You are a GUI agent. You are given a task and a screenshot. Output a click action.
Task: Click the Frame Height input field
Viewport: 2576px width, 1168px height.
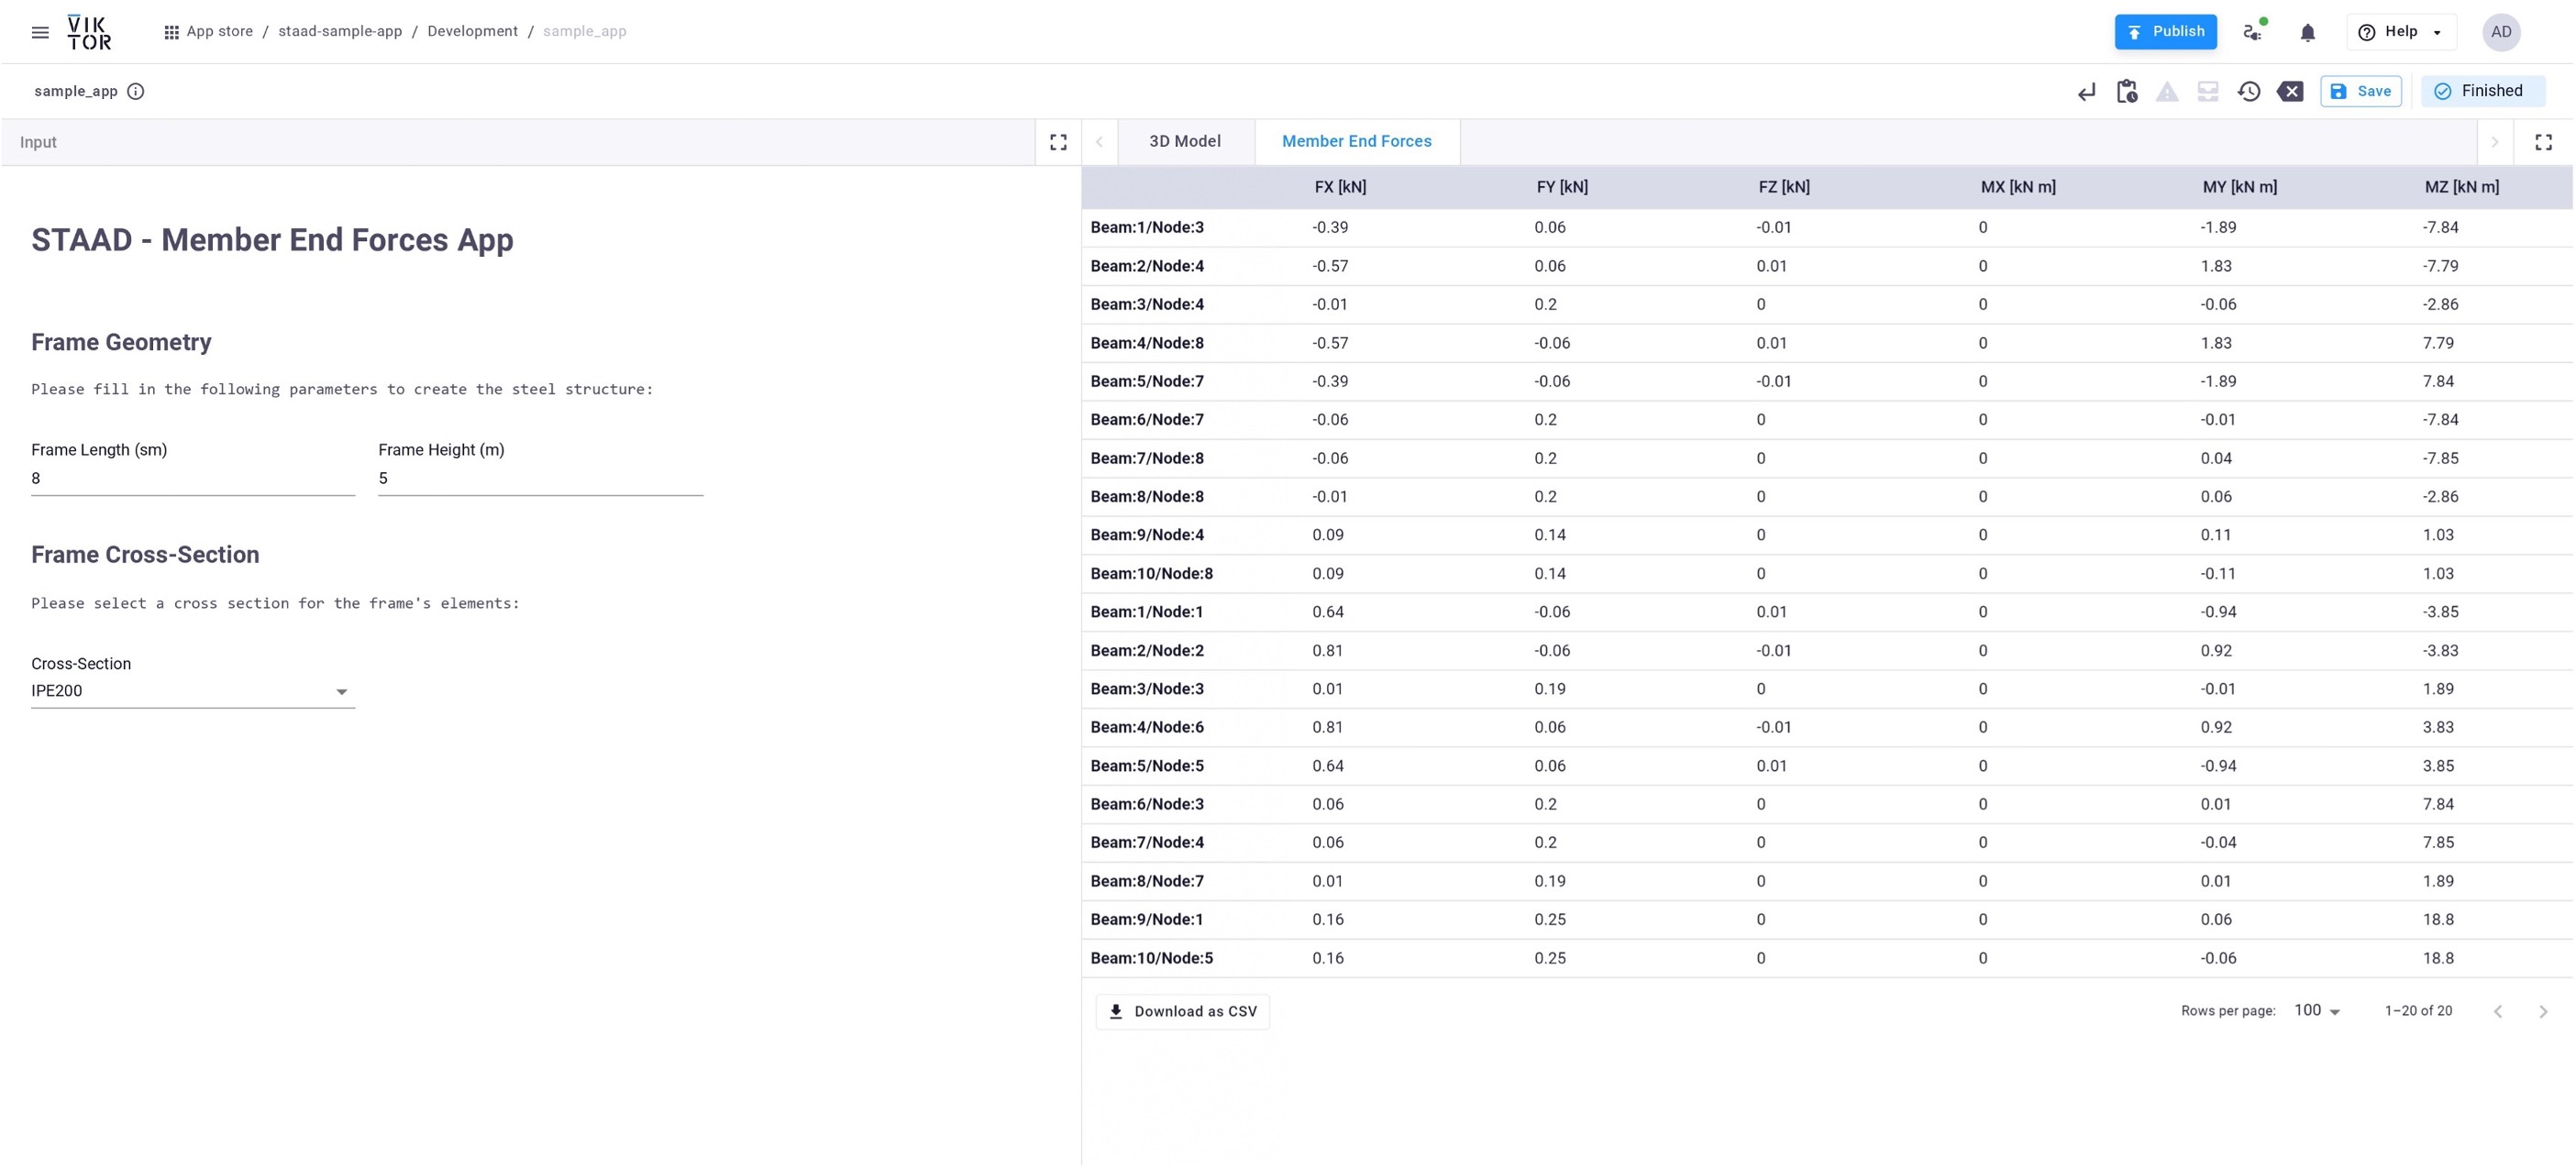(x=540, y=479)
